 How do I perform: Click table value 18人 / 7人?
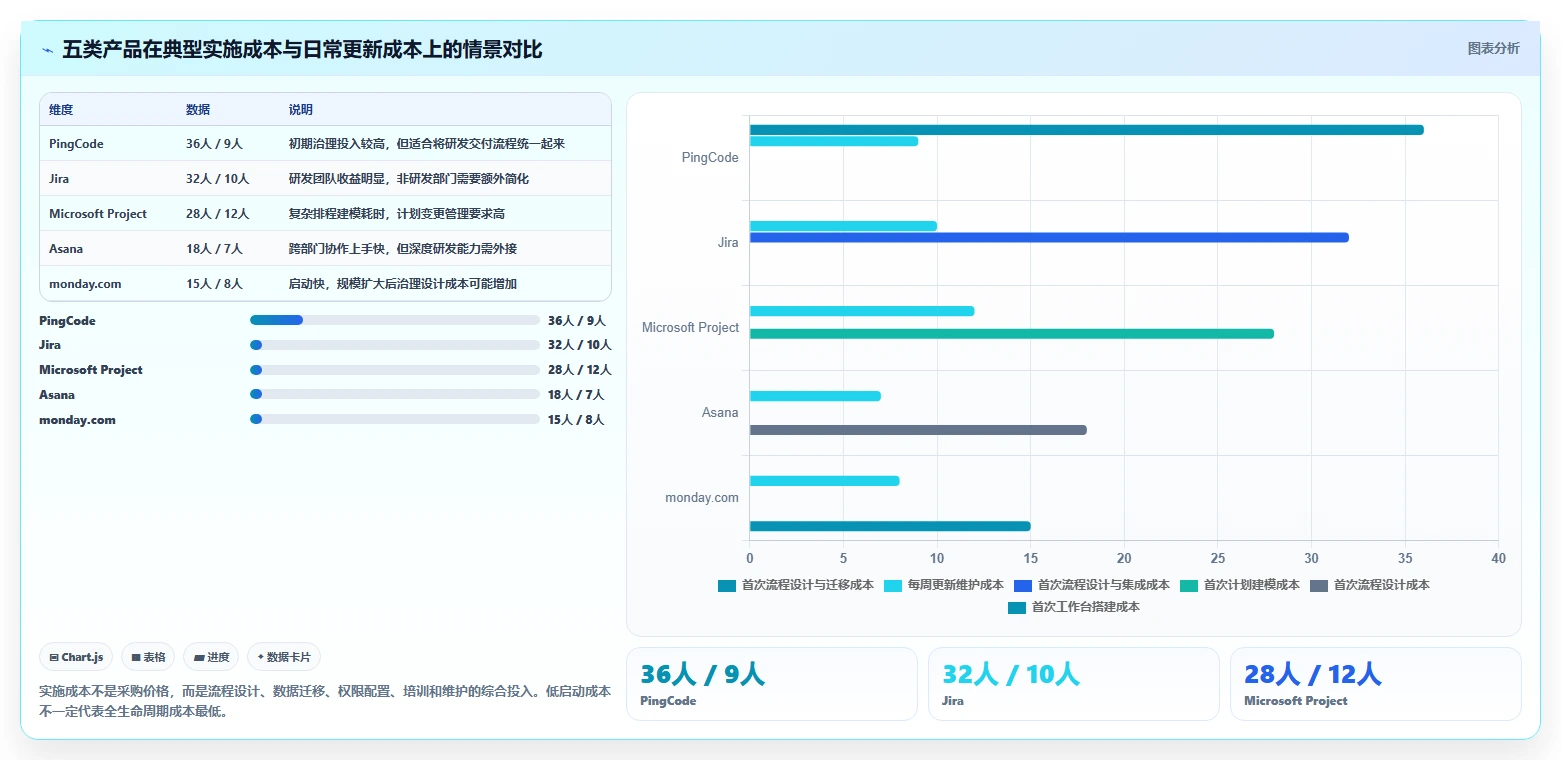(214, 249)
